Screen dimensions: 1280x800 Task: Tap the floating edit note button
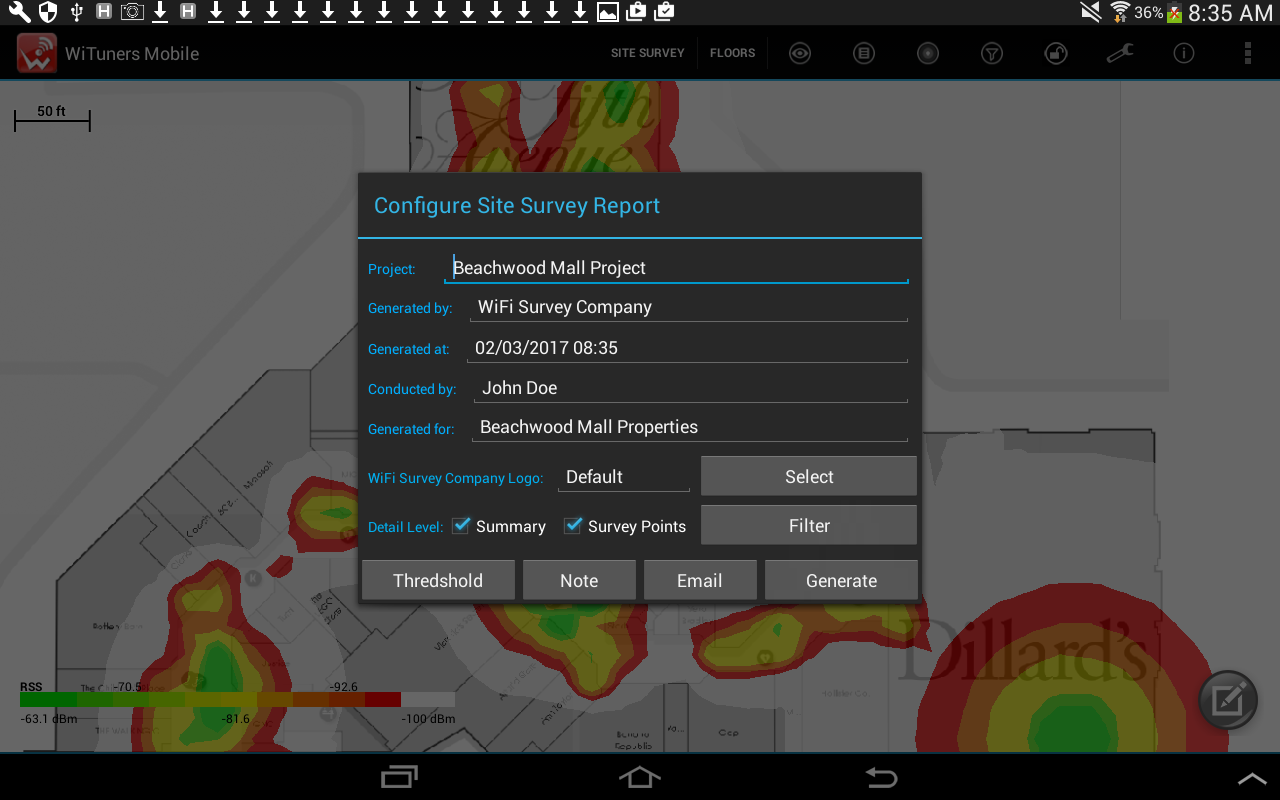(1228, 700)
